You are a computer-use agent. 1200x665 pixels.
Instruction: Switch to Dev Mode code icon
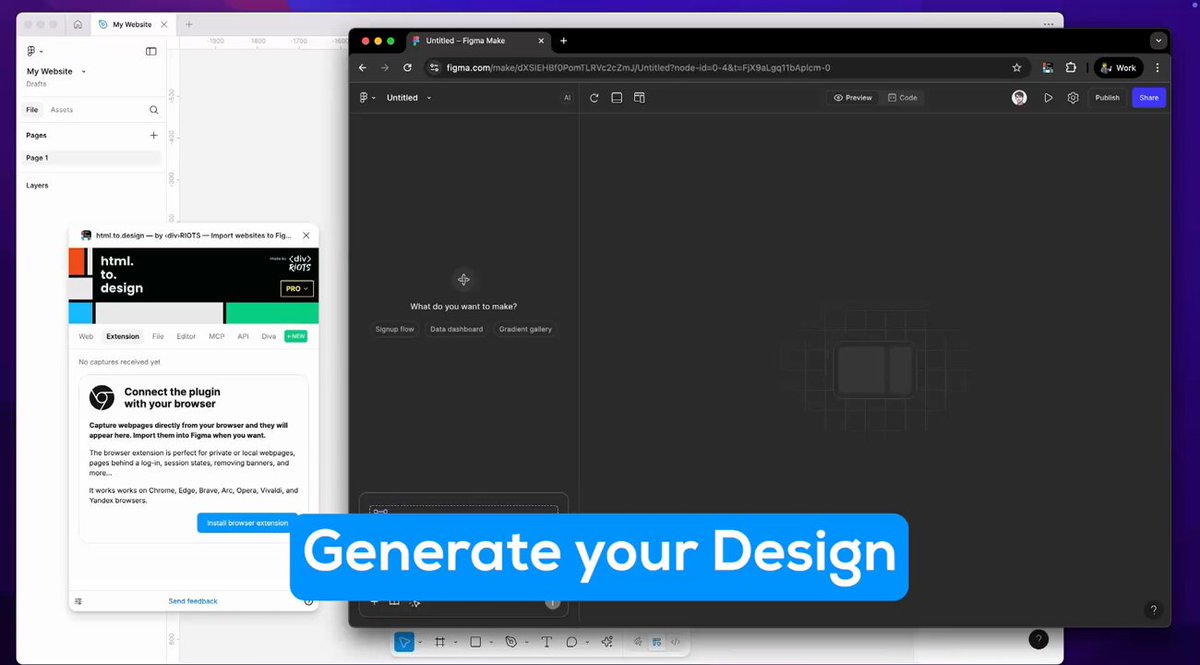675,642
